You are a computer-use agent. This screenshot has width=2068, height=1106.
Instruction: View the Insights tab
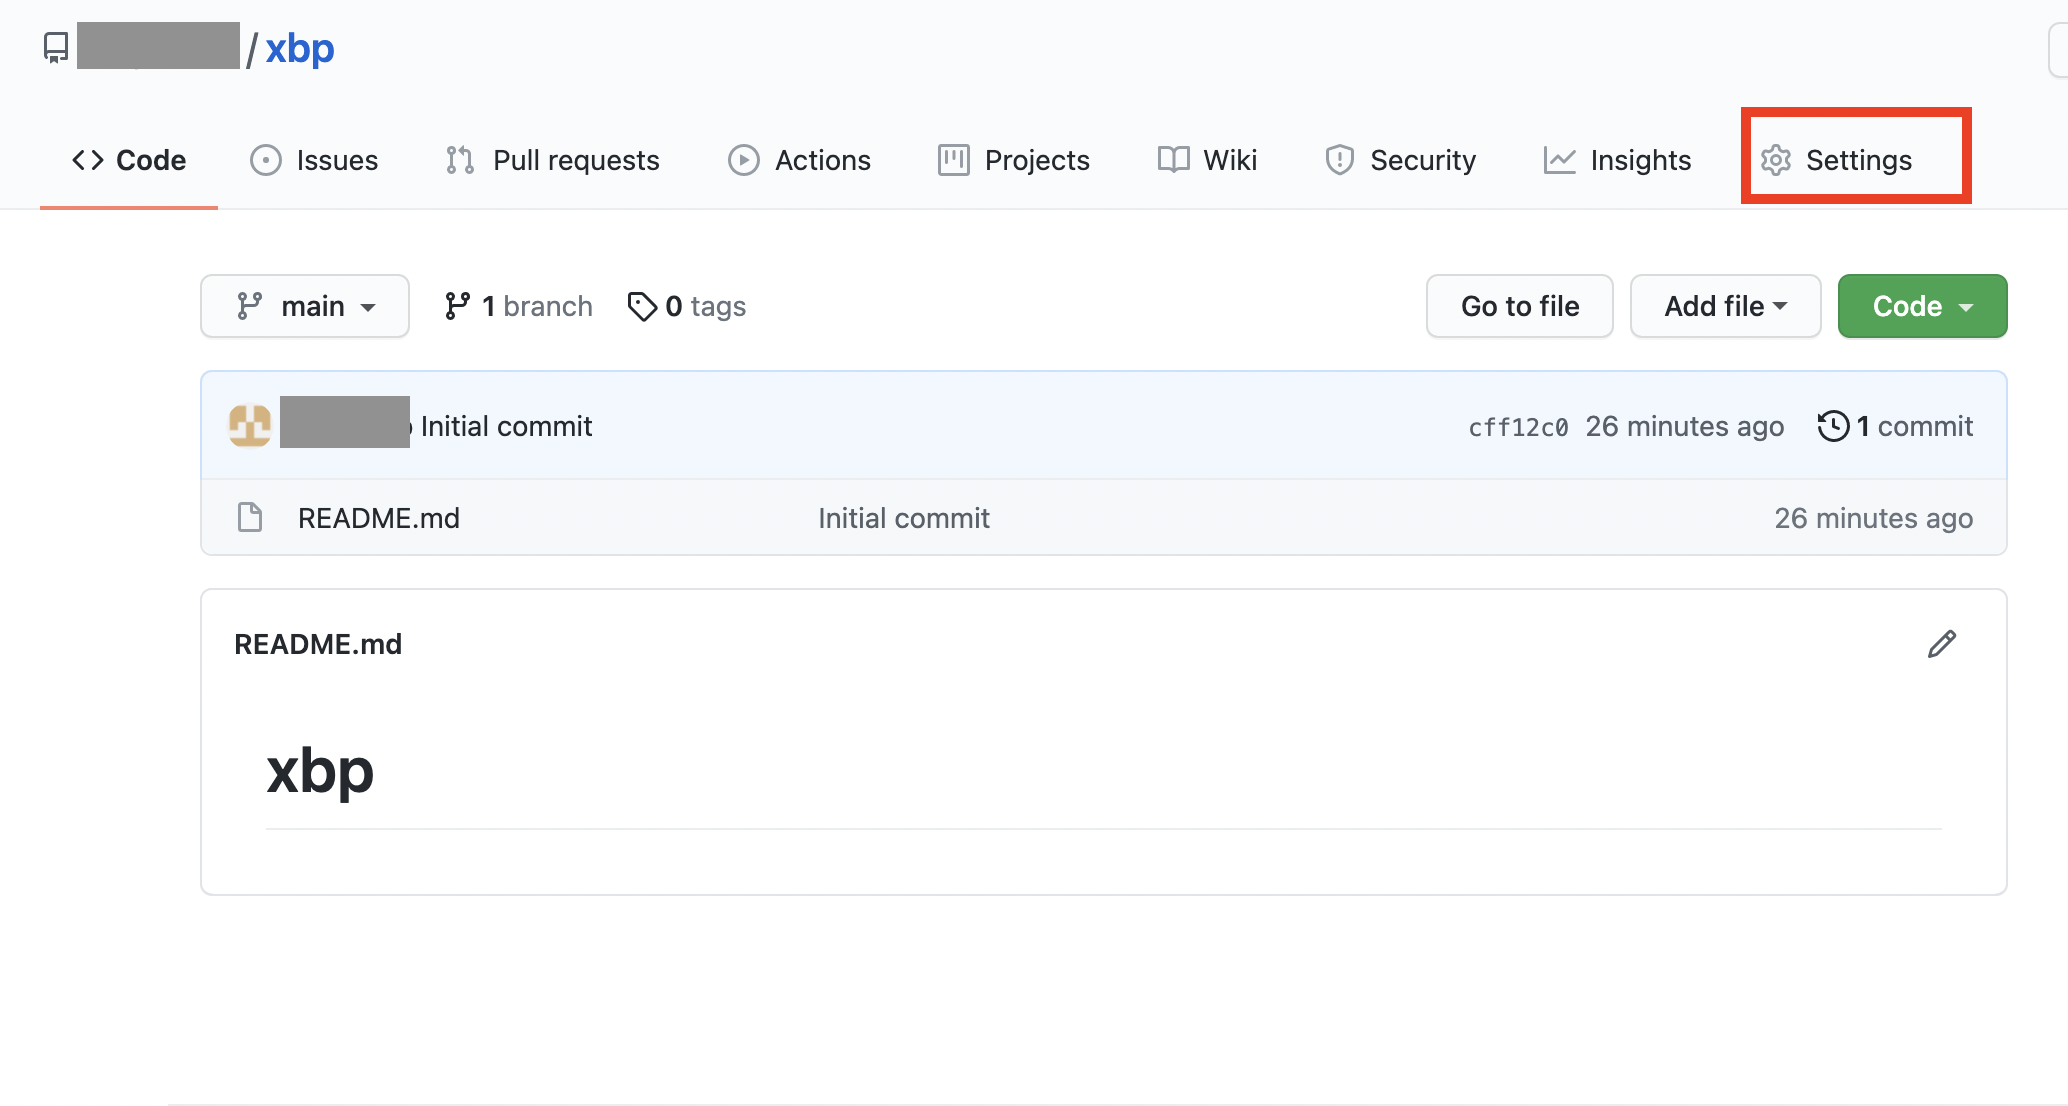[x=1617, y=160]
